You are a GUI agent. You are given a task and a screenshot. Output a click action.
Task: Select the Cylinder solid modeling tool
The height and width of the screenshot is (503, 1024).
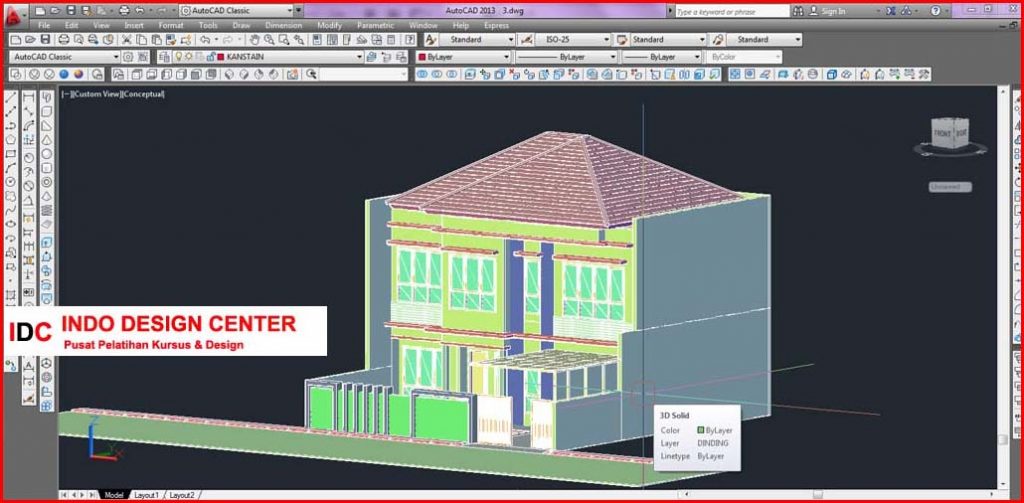pyautogui.click(x=46, y=168)
